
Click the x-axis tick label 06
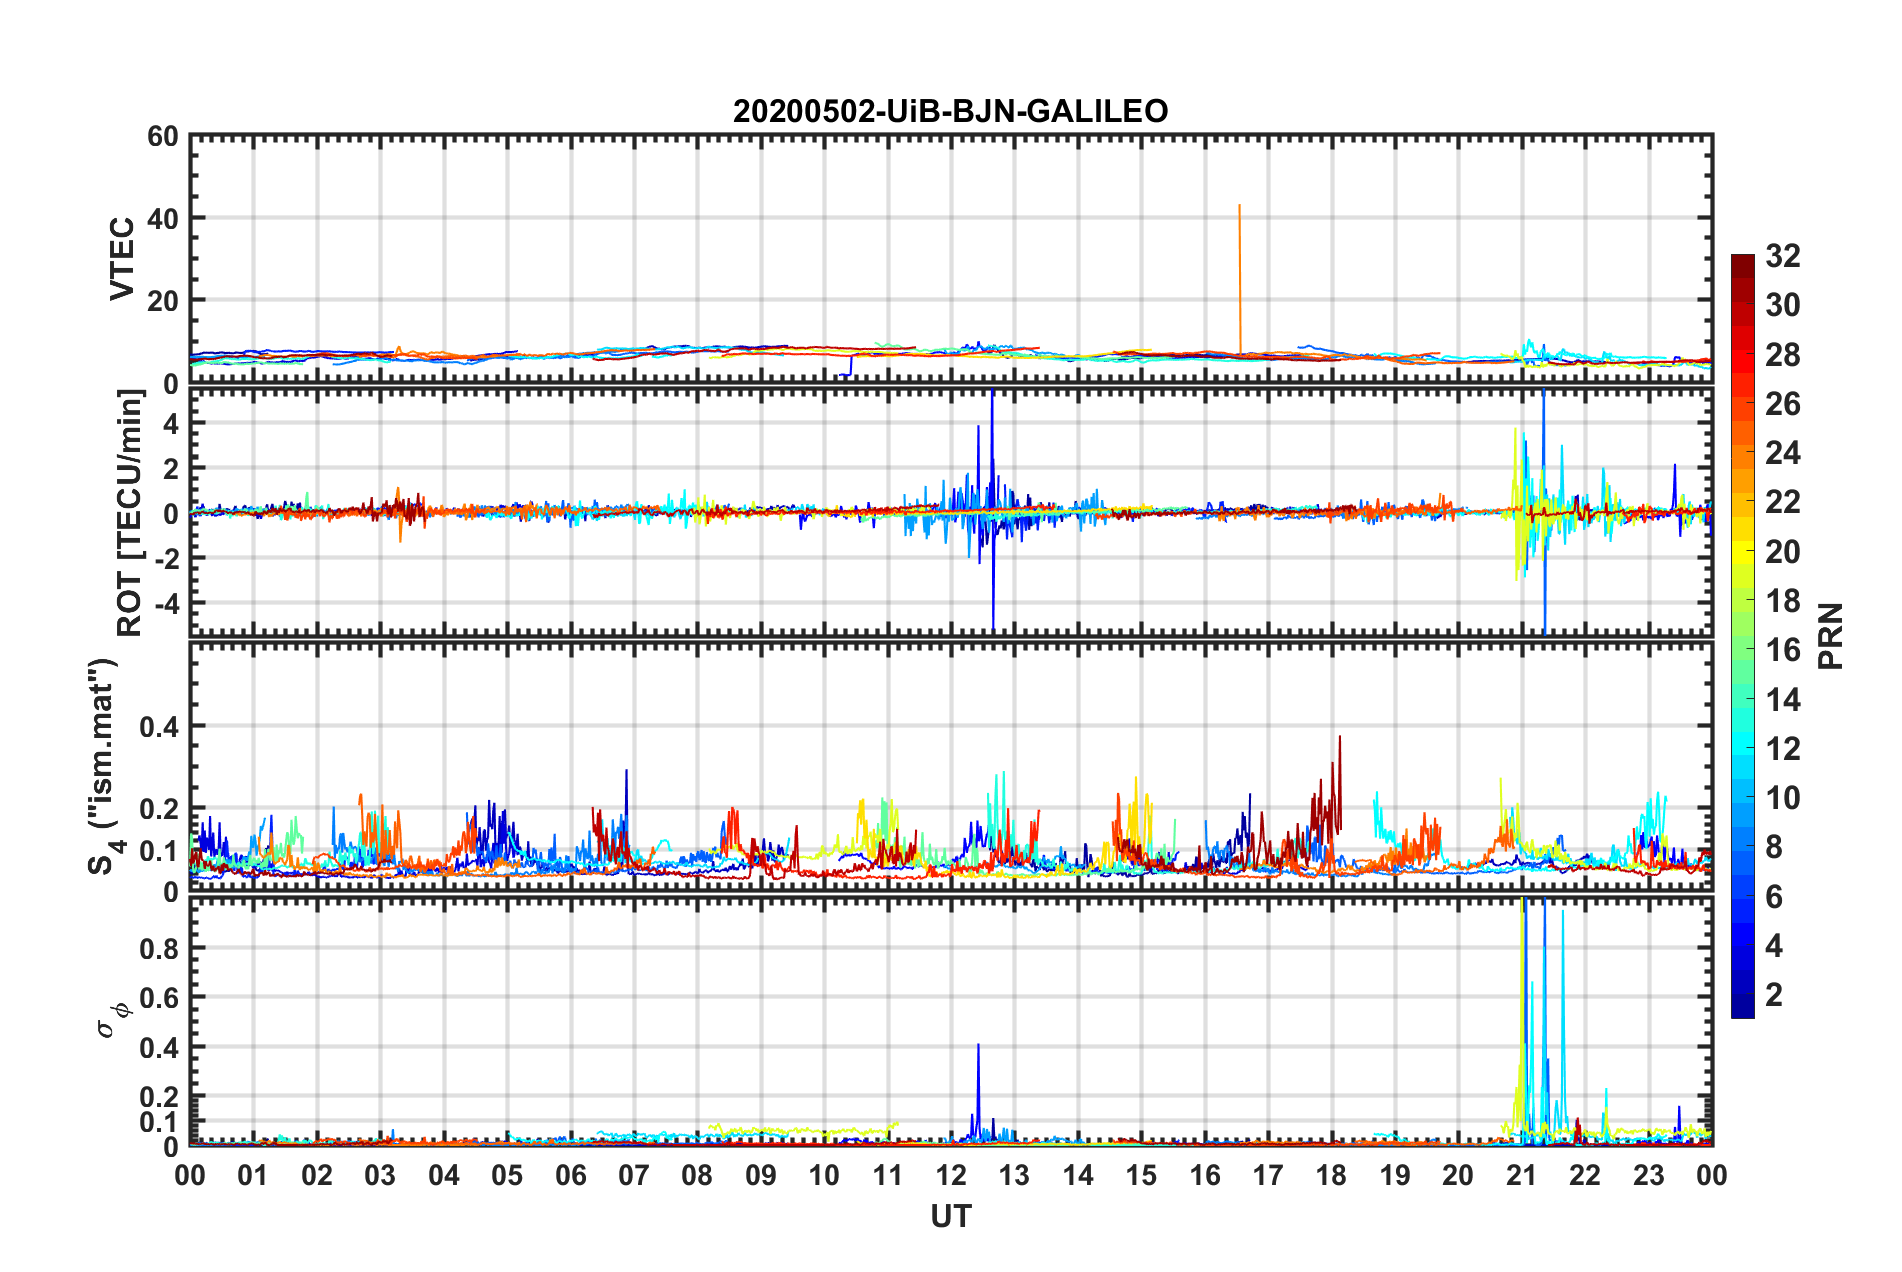[571, 1175]
